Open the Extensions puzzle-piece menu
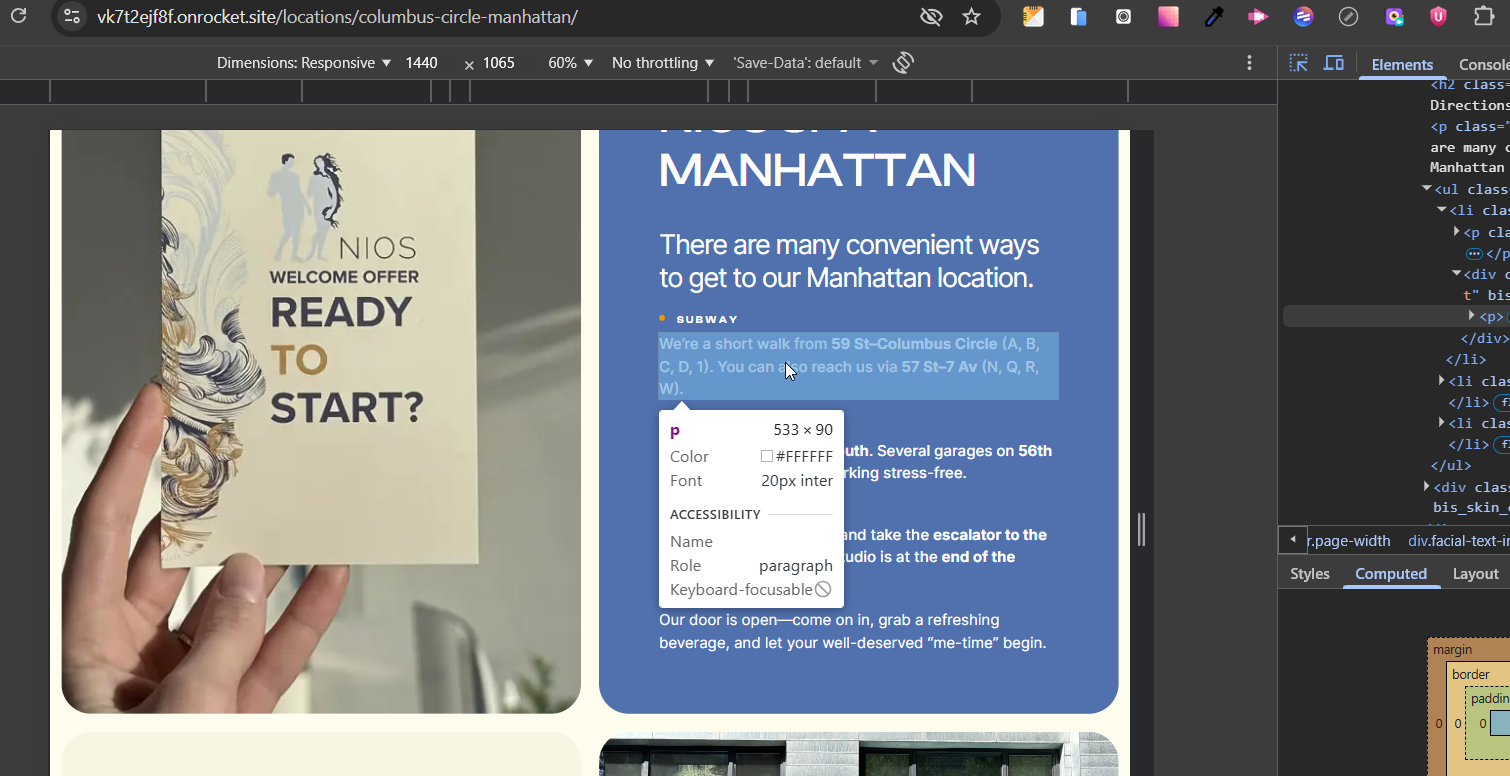The image size is (1510, 776). click(1484, 16)
